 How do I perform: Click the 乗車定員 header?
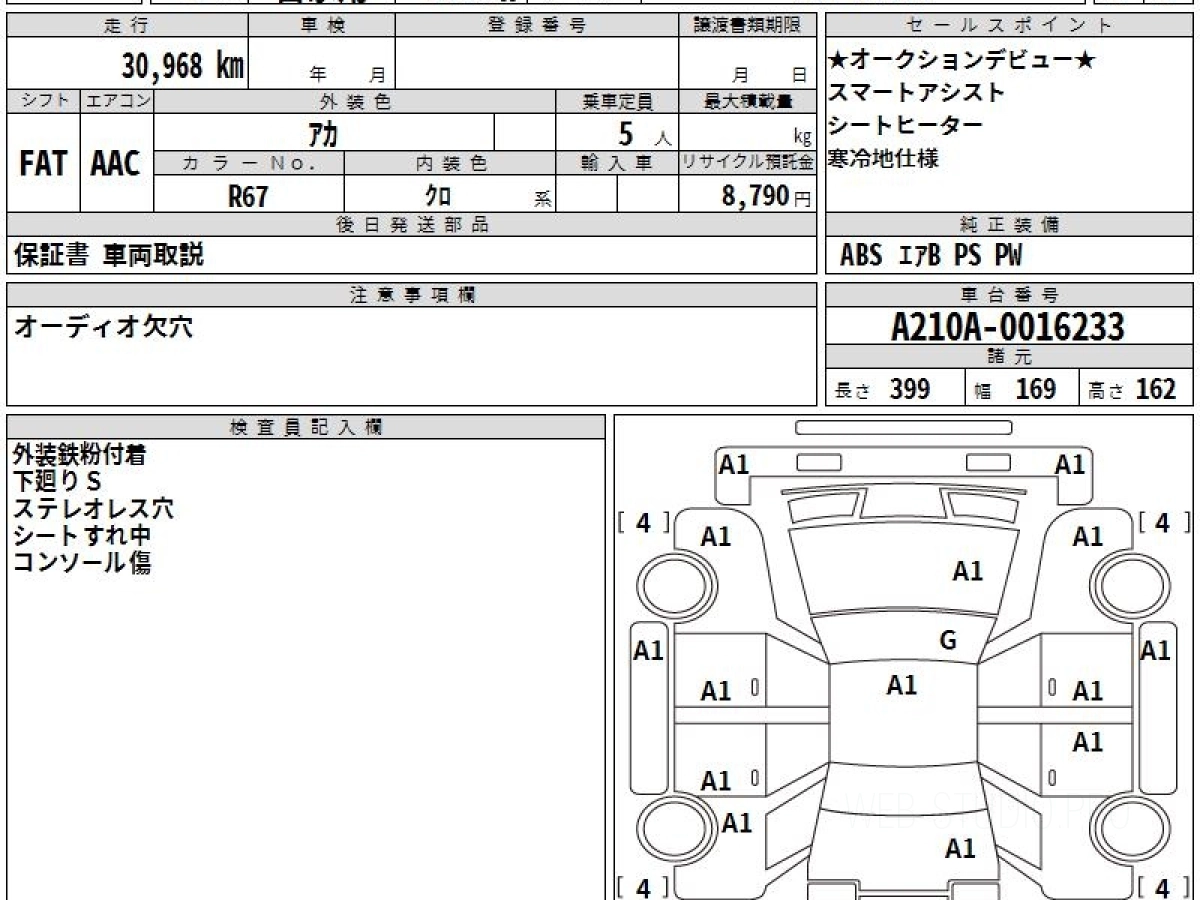(617, 101)
